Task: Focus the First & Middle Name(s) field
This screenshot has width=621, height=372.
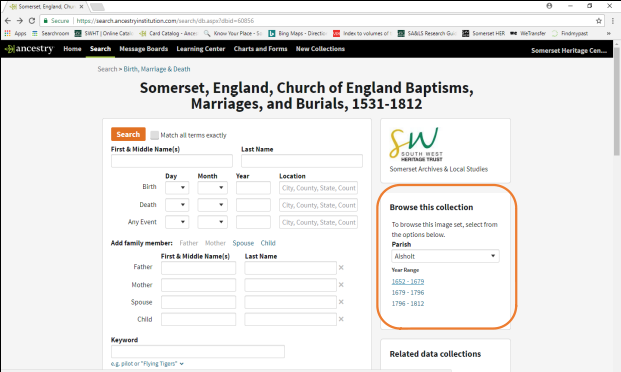Action: (171, 161)
